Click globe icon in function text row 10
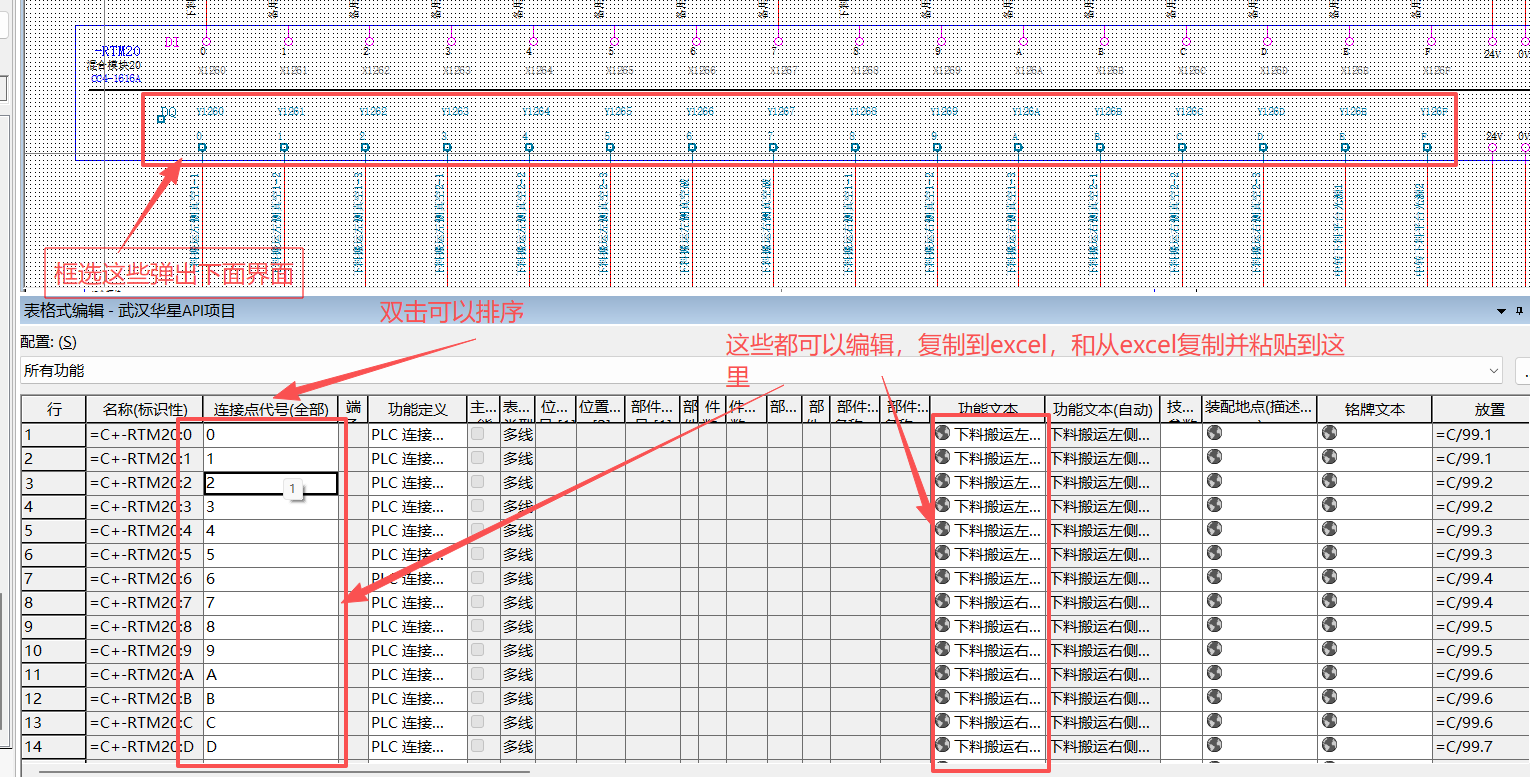The image size is (1530, 777). (942, 650)
